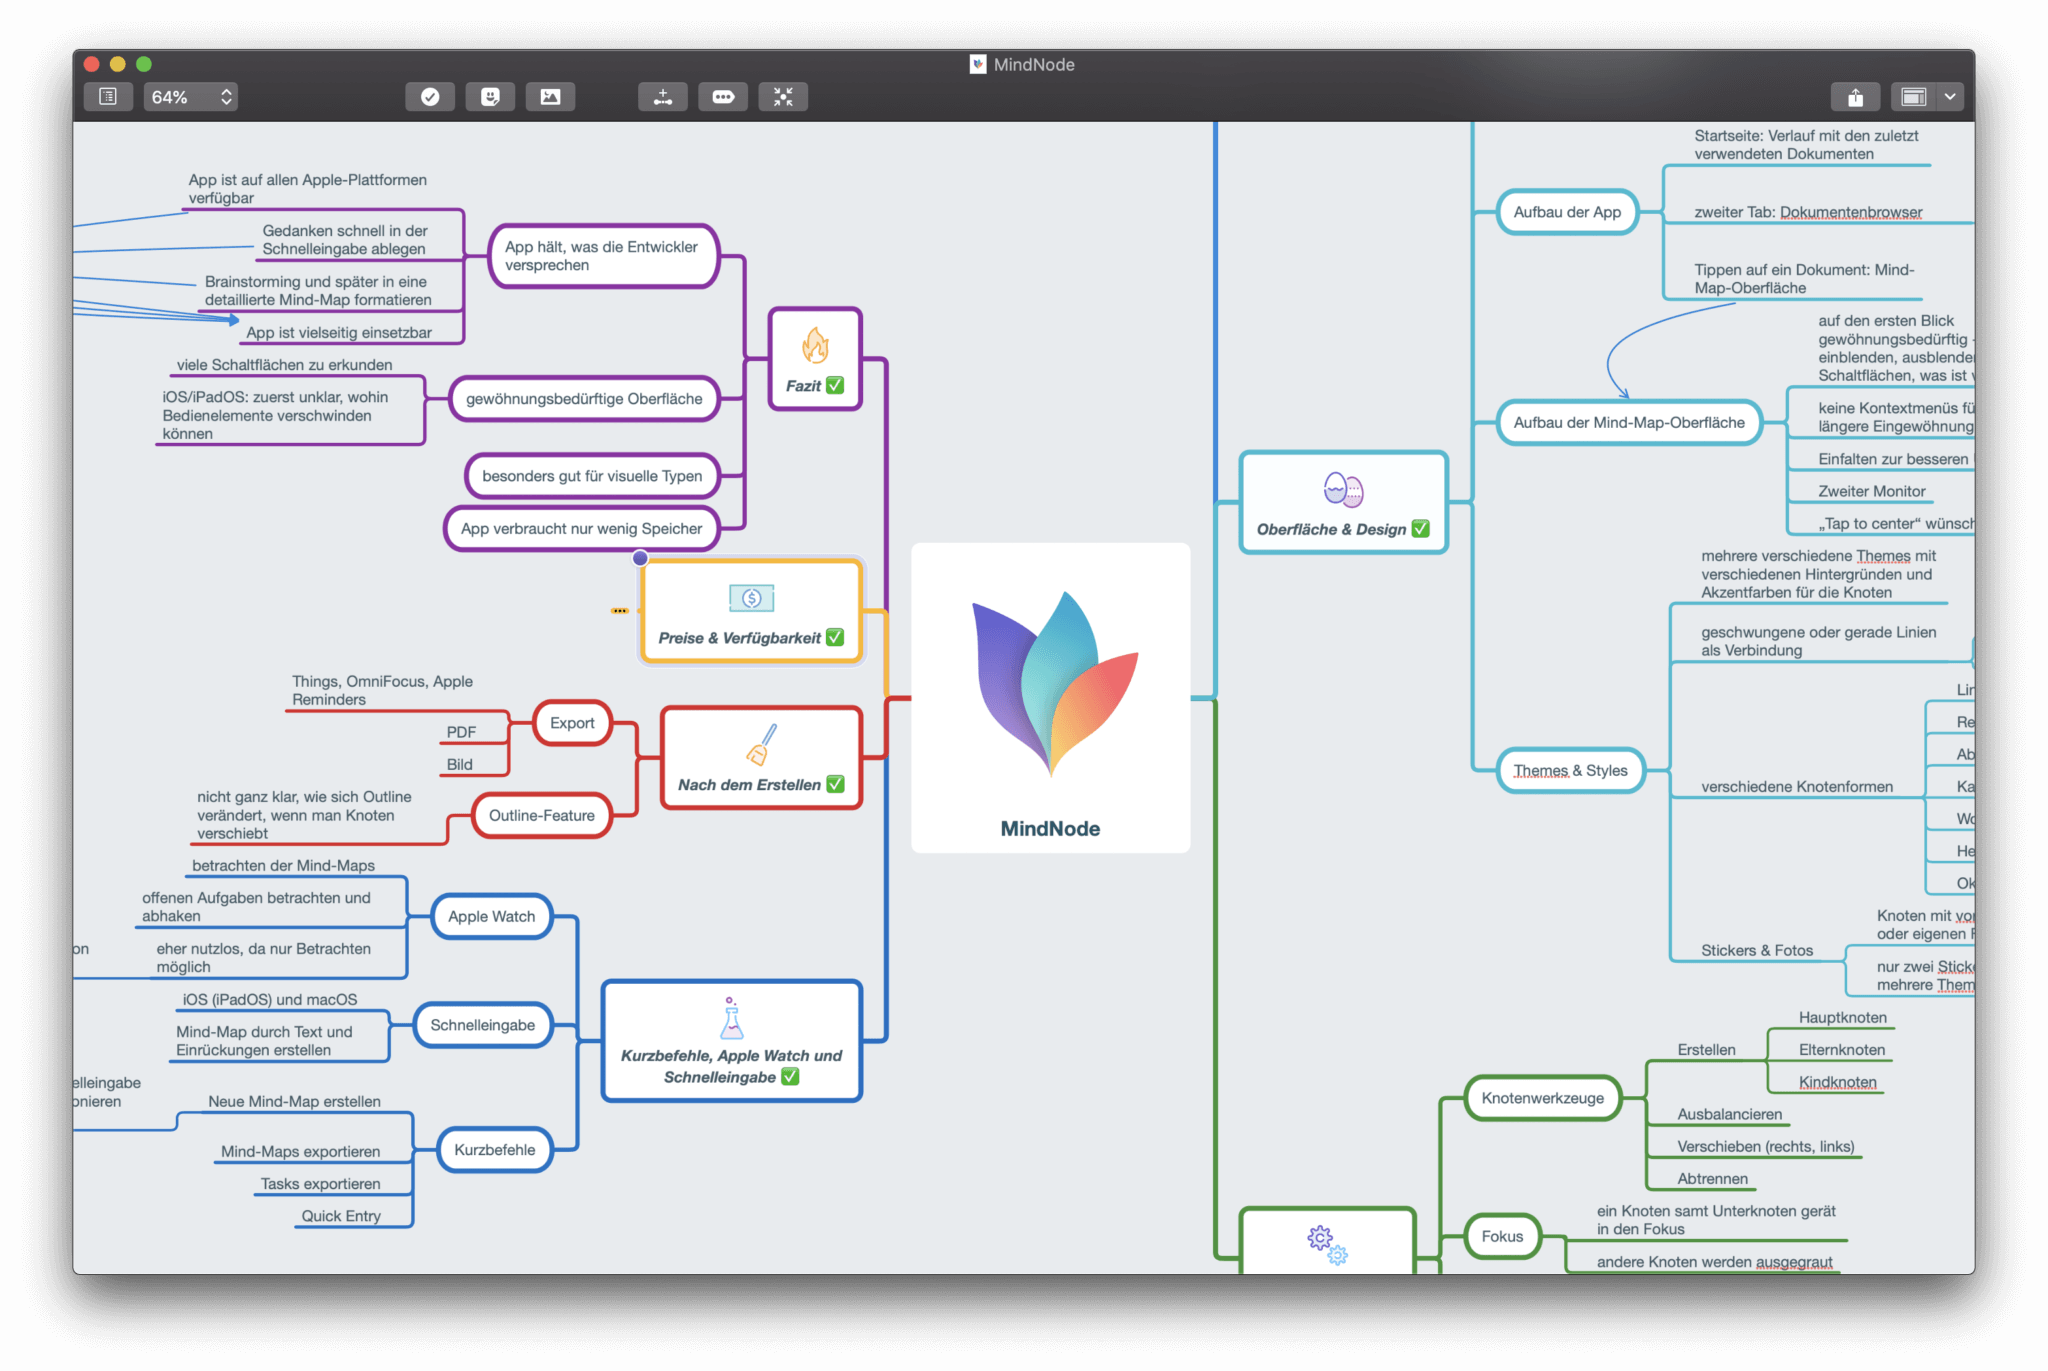Image resolution: width=2048 pixels, height=1371 pixels.
Task: Open the ellipsis options menu in the toolbar
Action: pos(723,96)
